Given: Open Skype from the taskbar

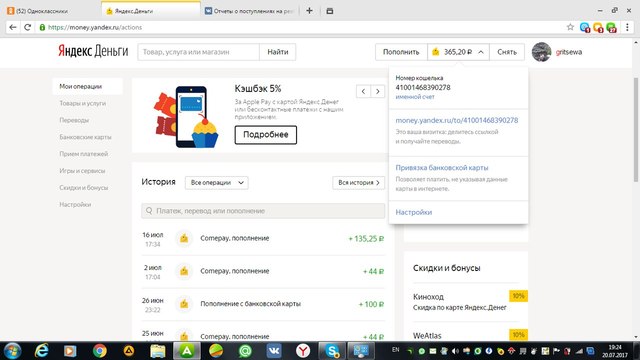Looking at the screenshot, I should point(332,351).
